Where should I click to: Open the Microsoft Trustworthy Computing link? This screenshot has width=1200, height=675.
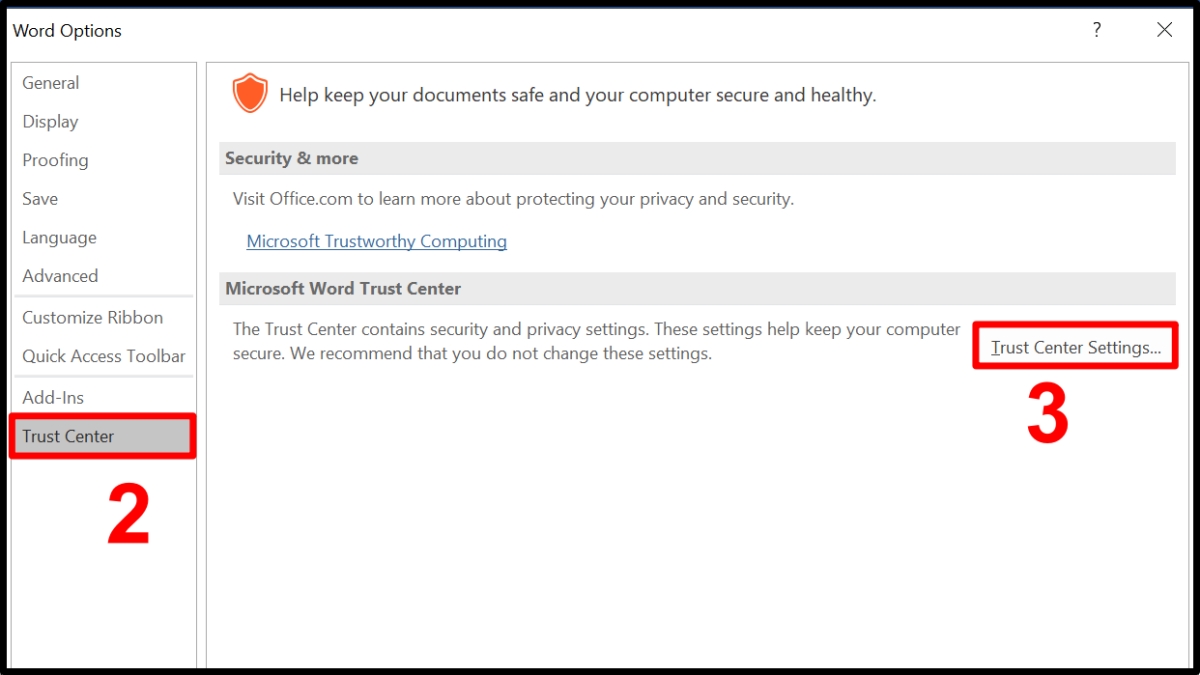(376, 241)
